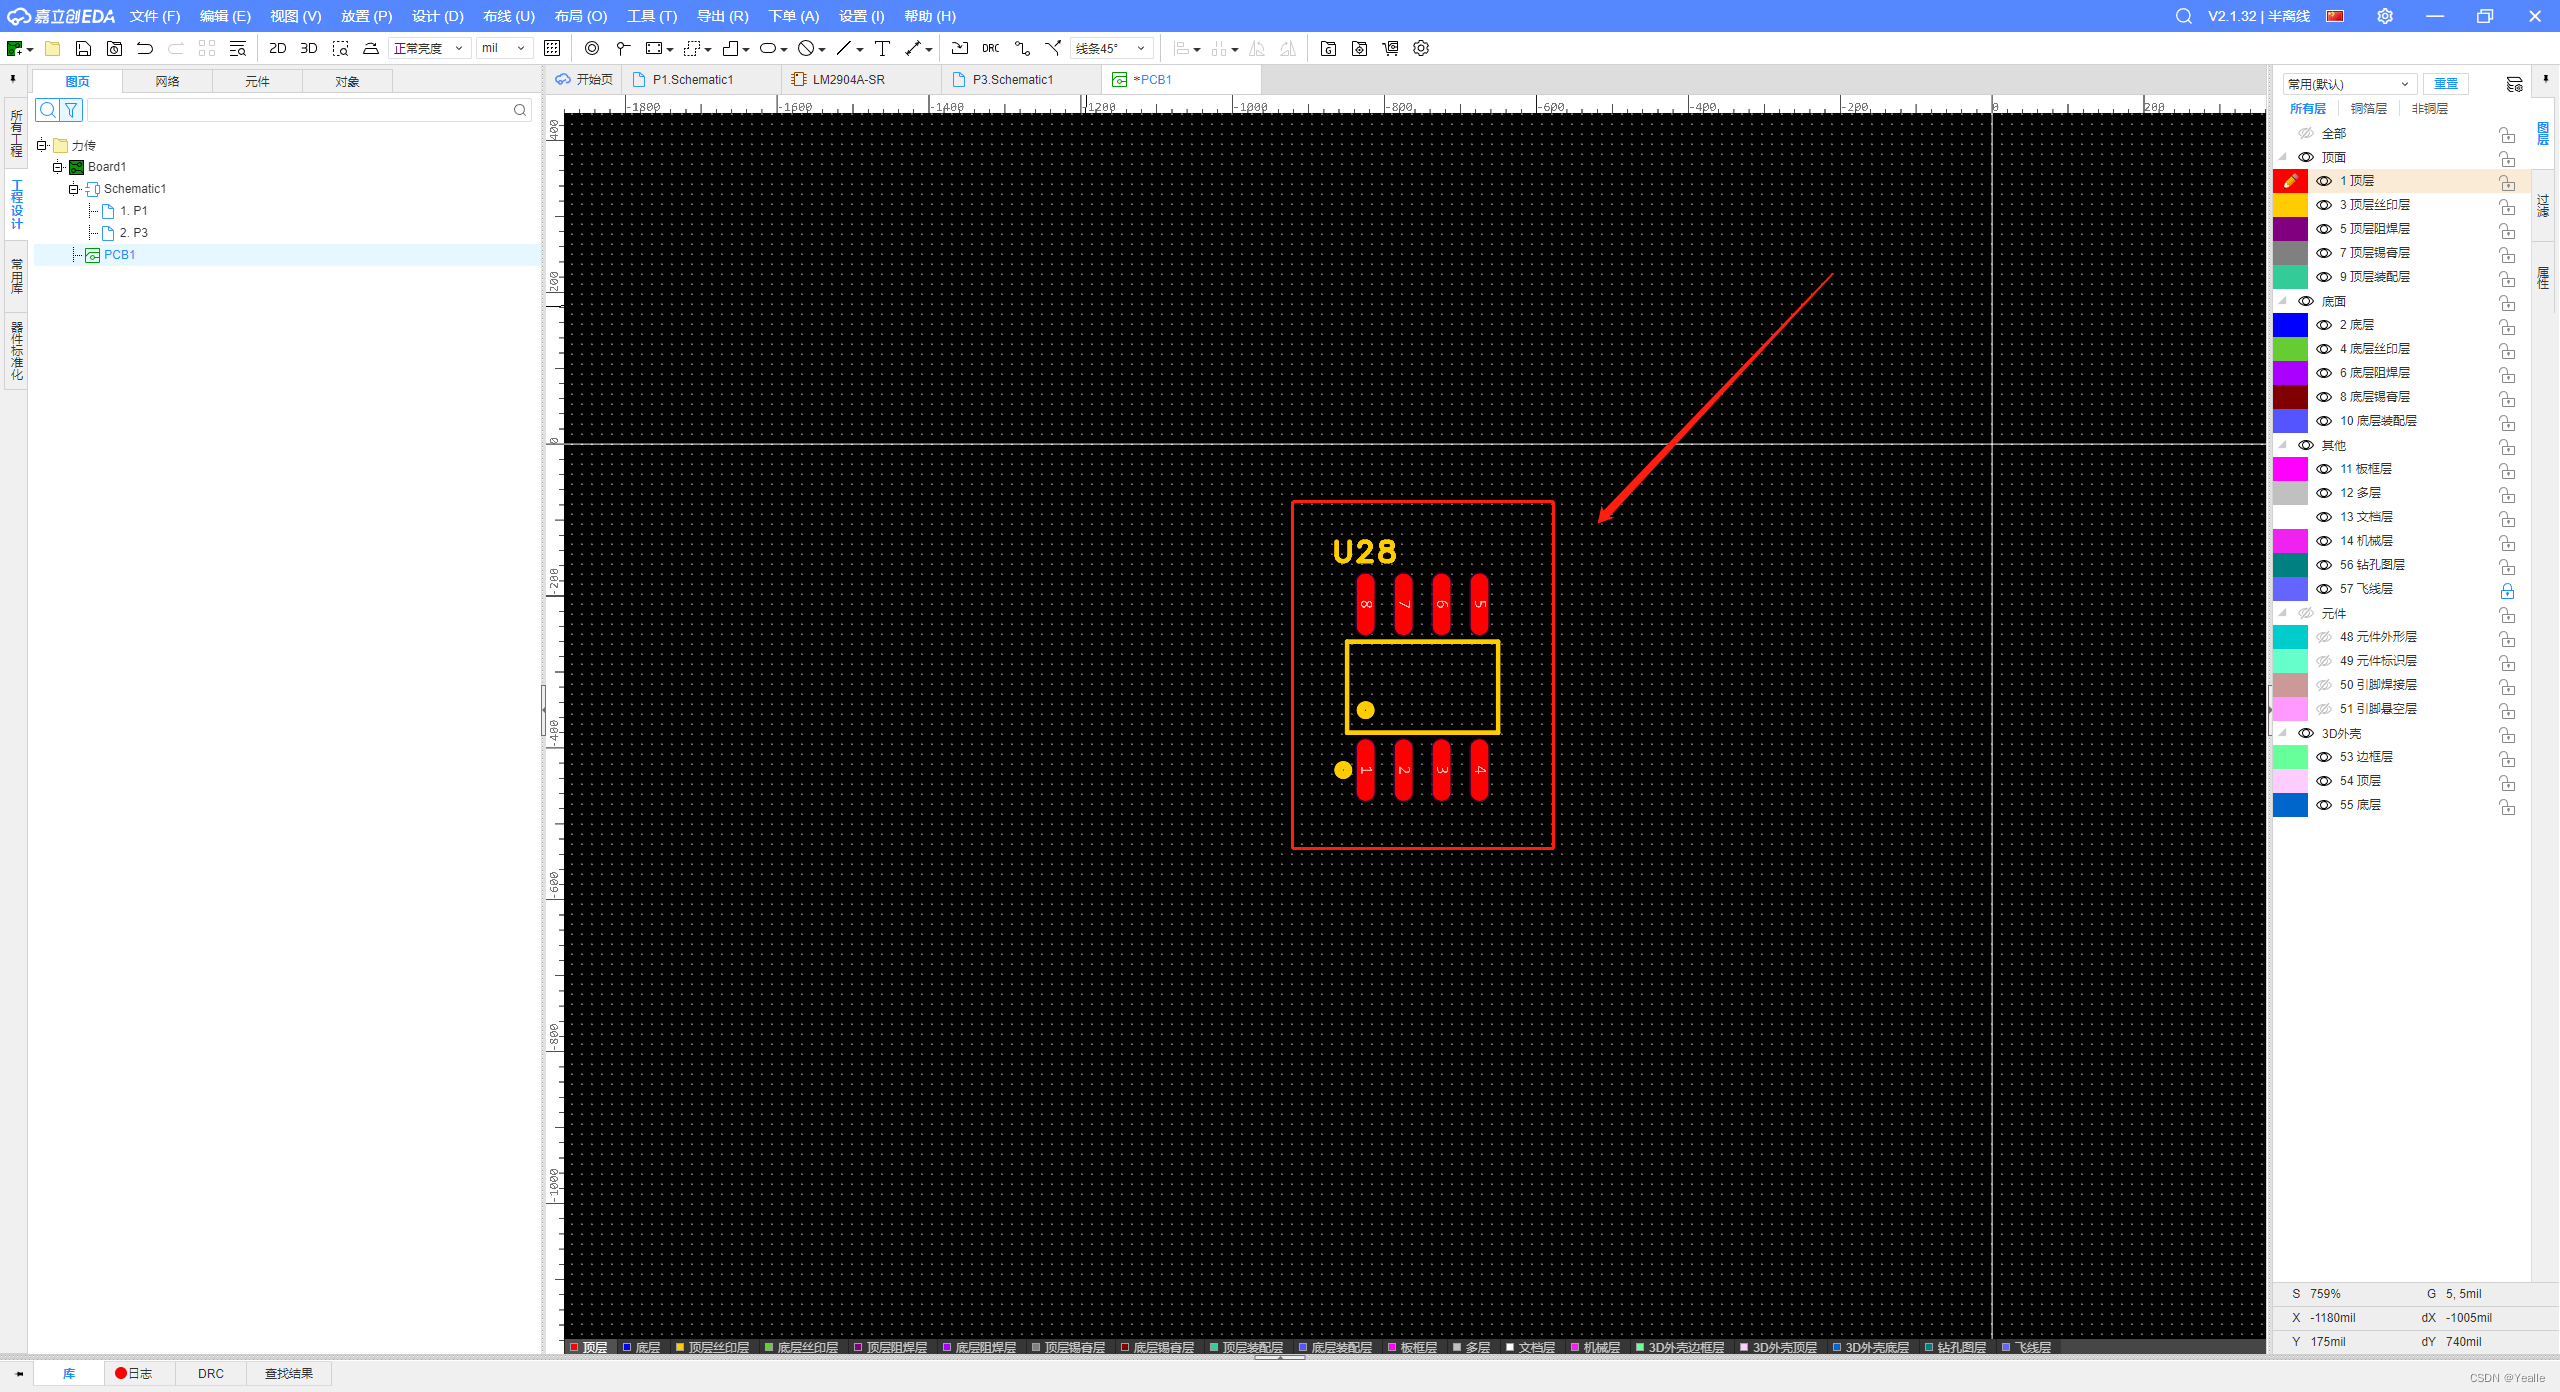Image resolution: width=2560 pixels, height=1392 pixels.
Task: Toggle lock on 57 飞线层 row
Action: [2507, 590]
